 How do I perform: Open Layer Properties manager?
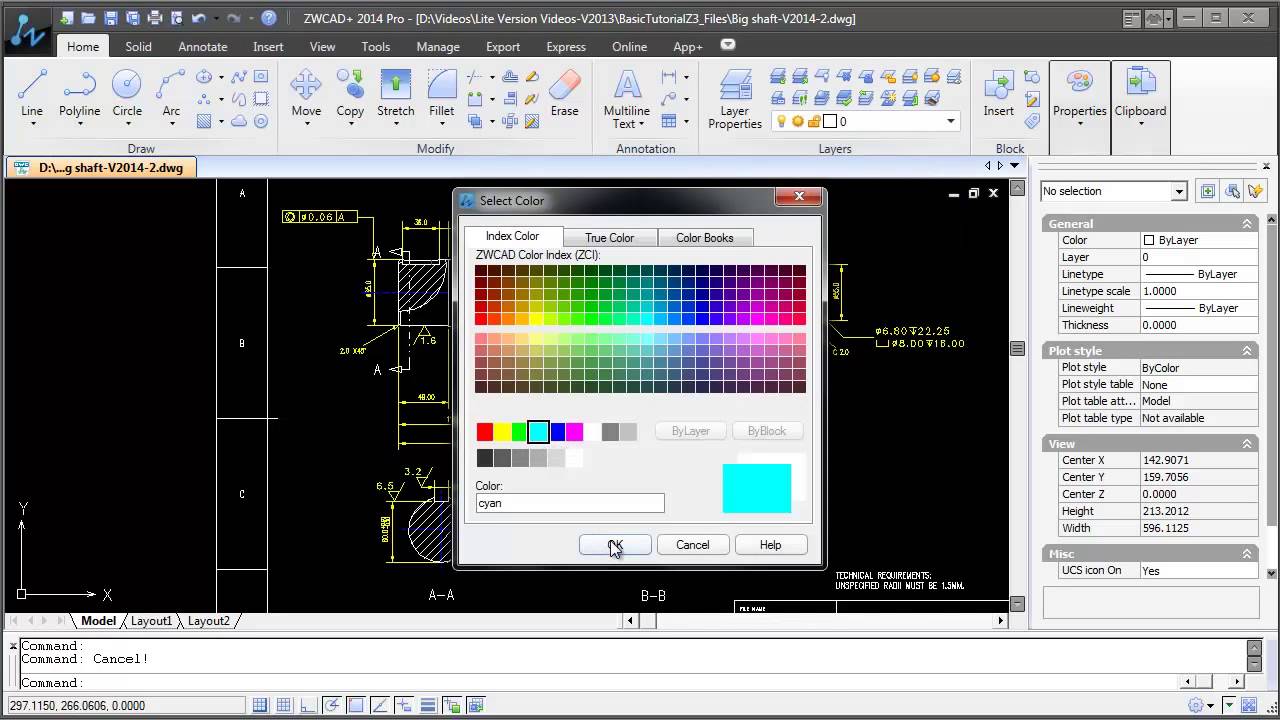[x=735, y=97]
